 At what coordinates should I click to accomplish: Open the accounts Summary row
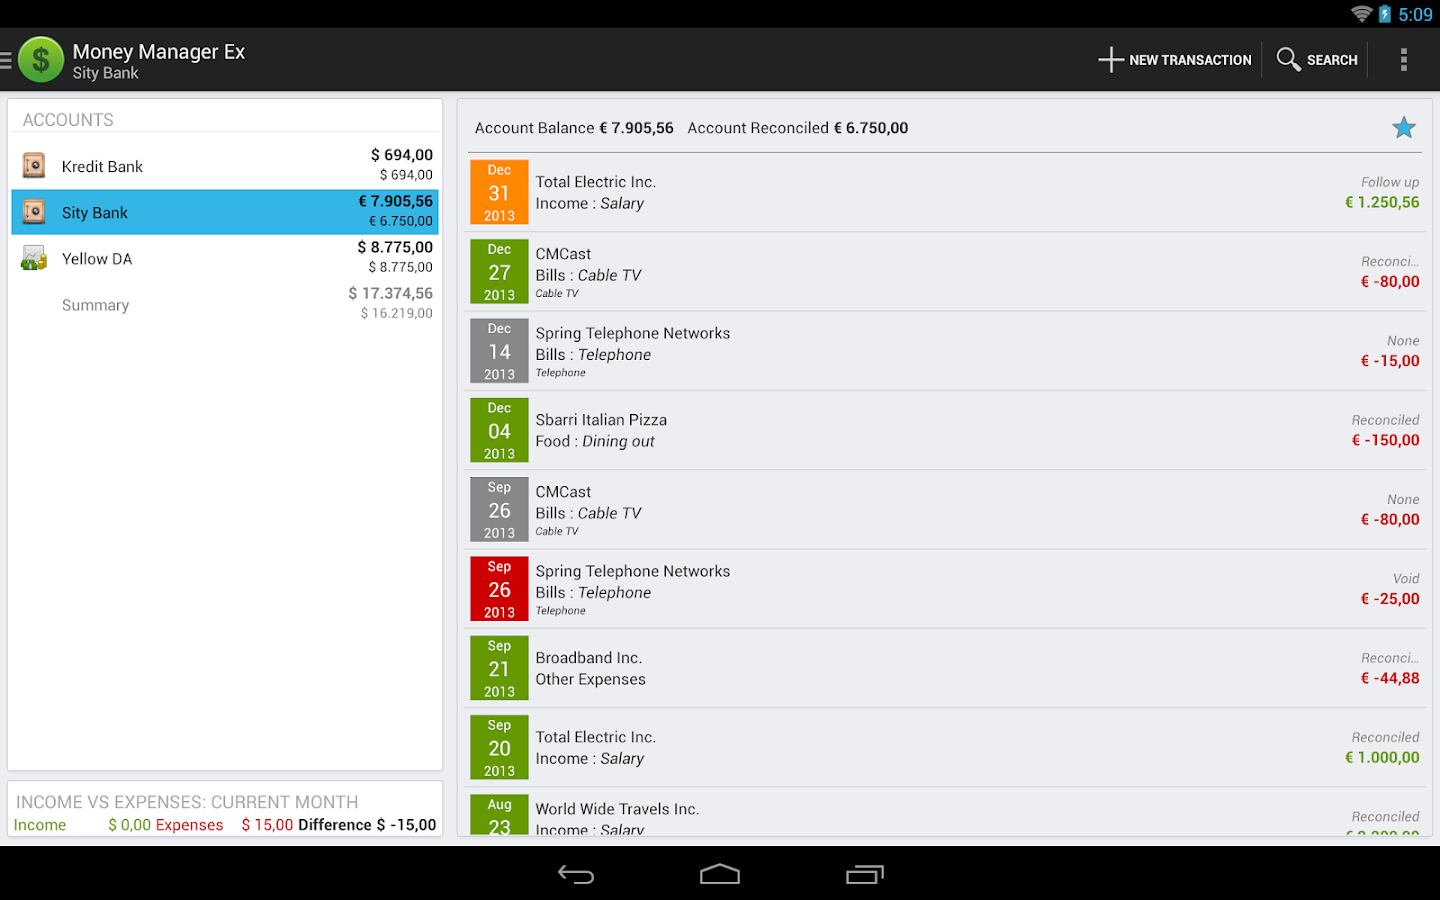[x=225, y=304]
